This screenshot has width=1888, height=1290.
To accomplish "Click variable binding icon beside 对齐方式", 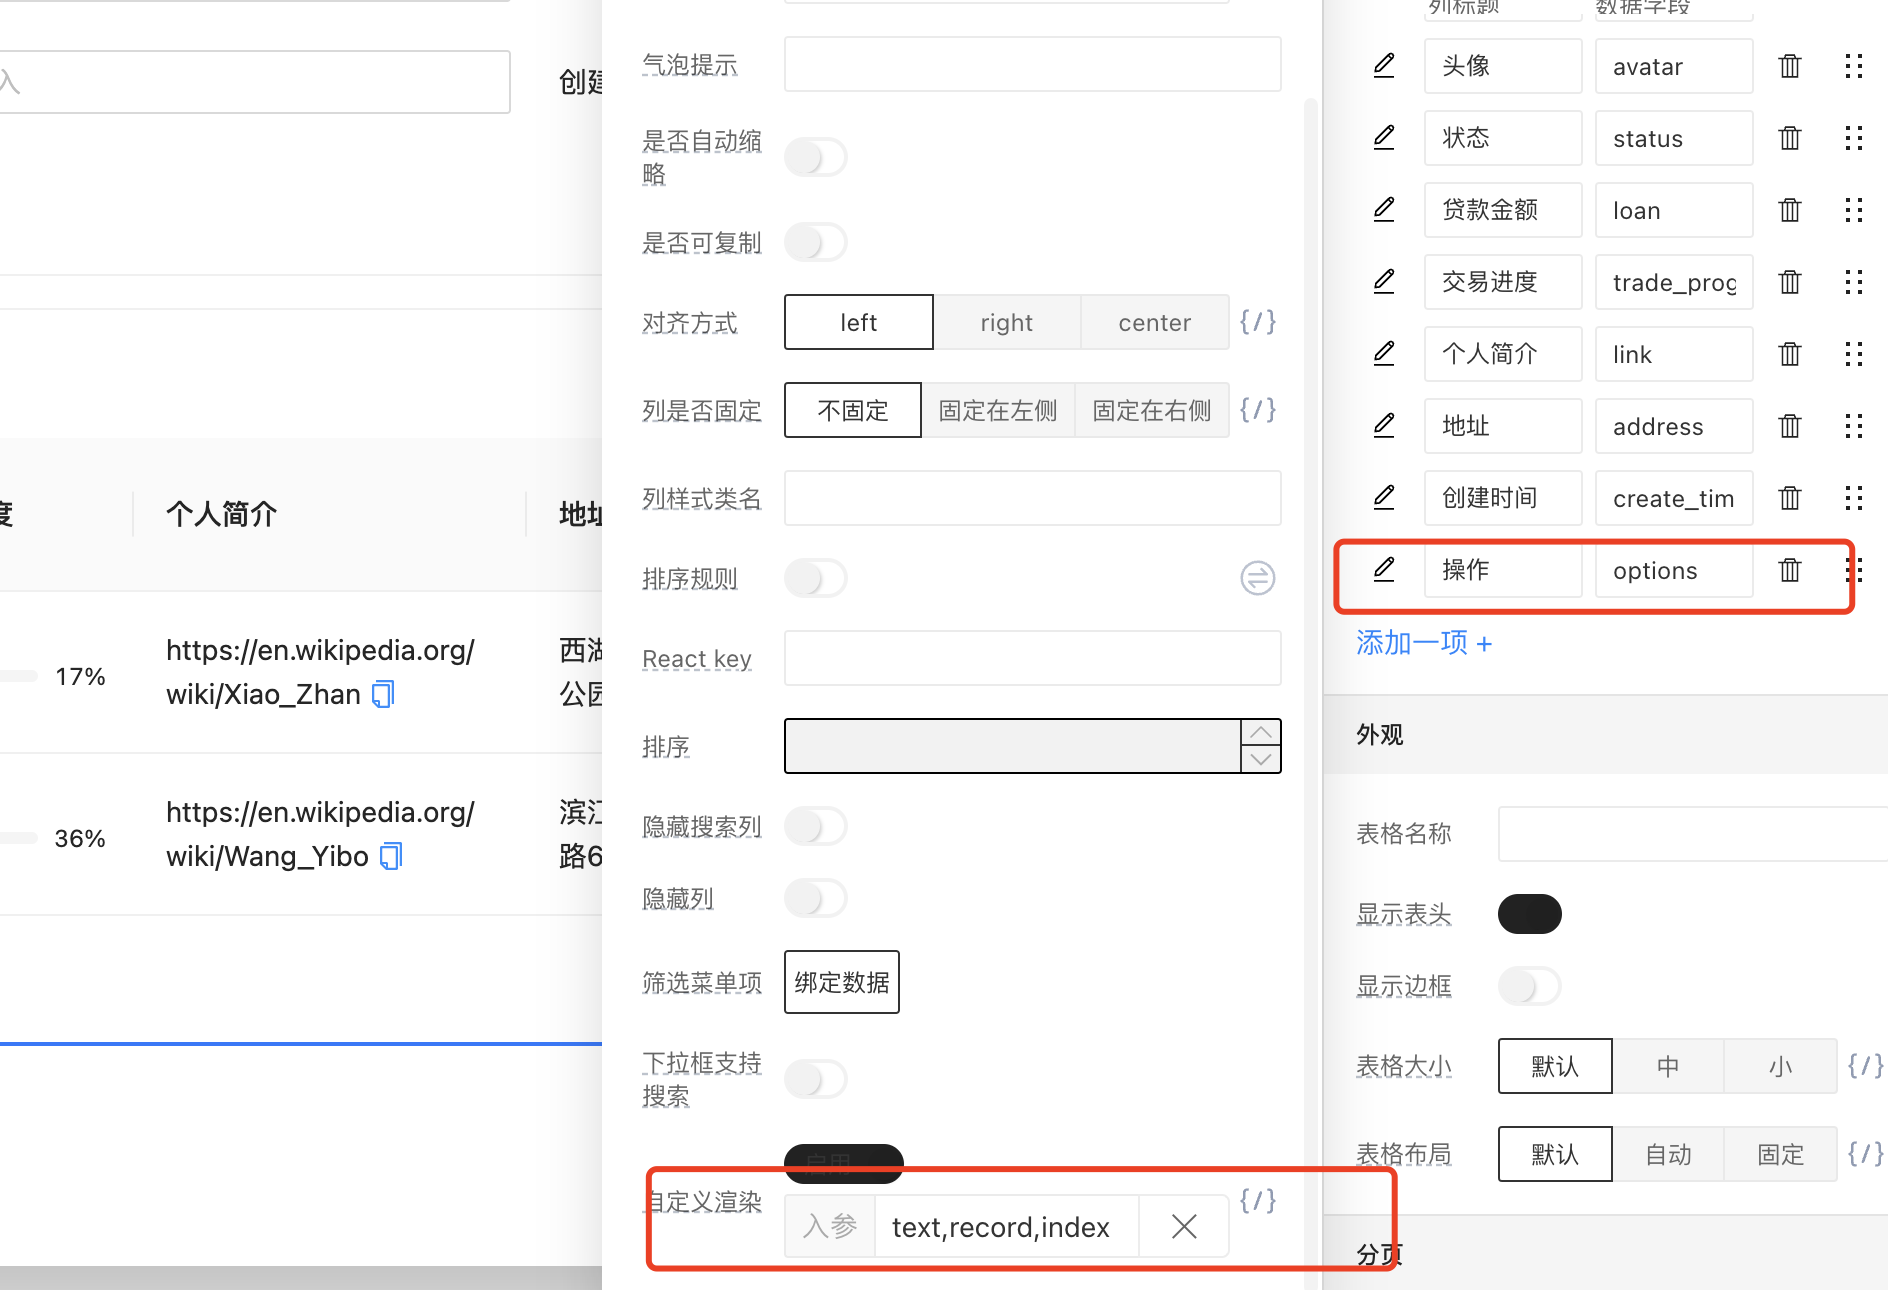I will tap(1258, 322).
